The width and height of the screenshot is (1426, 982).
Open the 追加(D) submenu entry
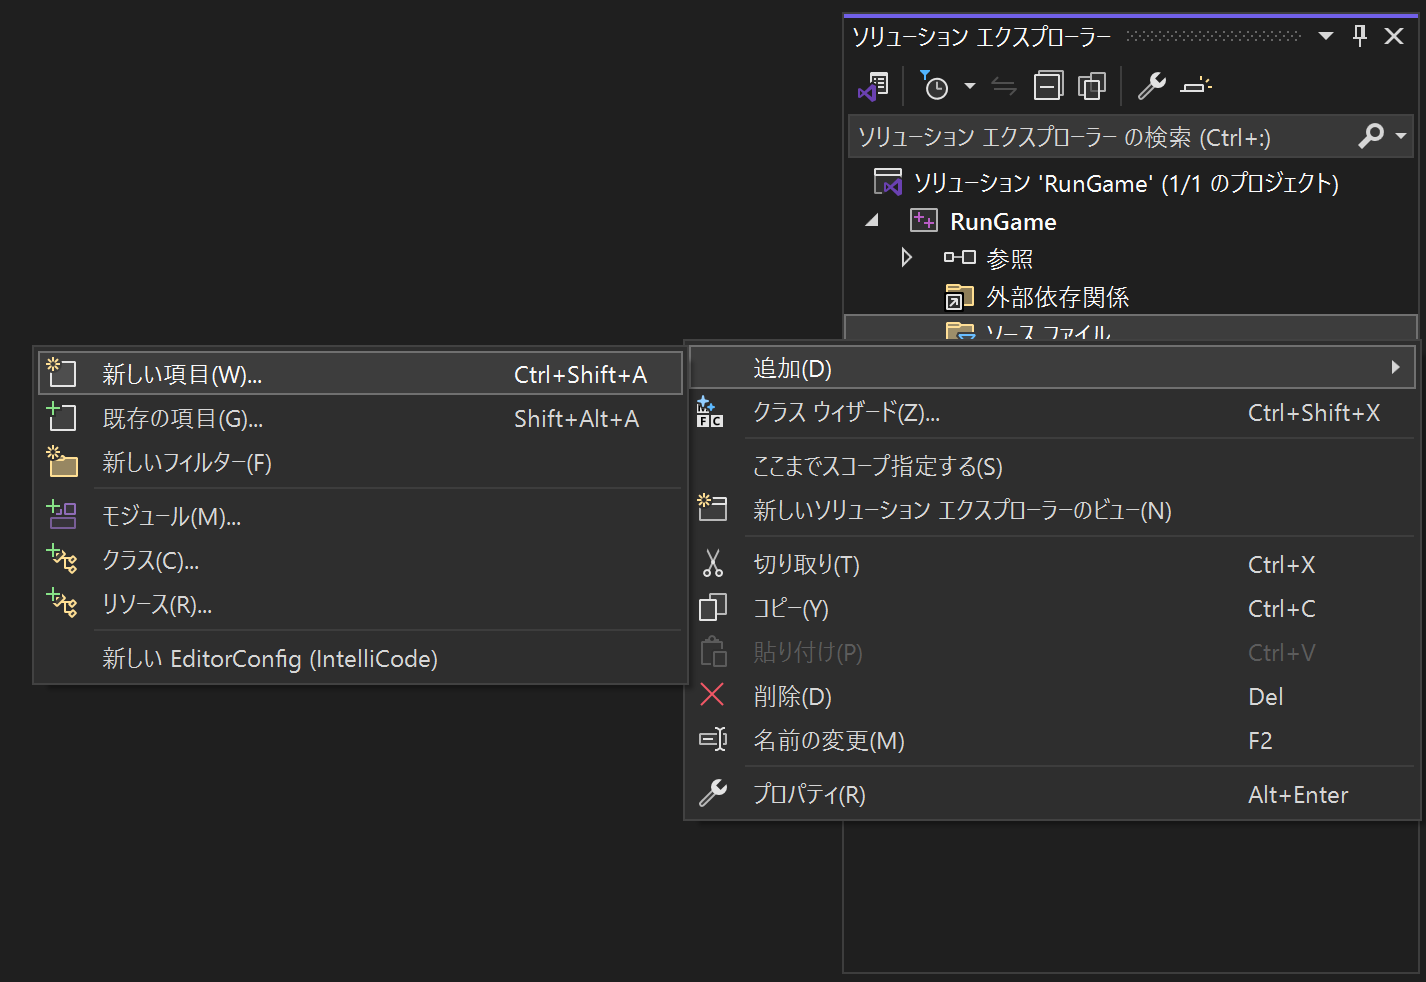[x=1052, y=368]
